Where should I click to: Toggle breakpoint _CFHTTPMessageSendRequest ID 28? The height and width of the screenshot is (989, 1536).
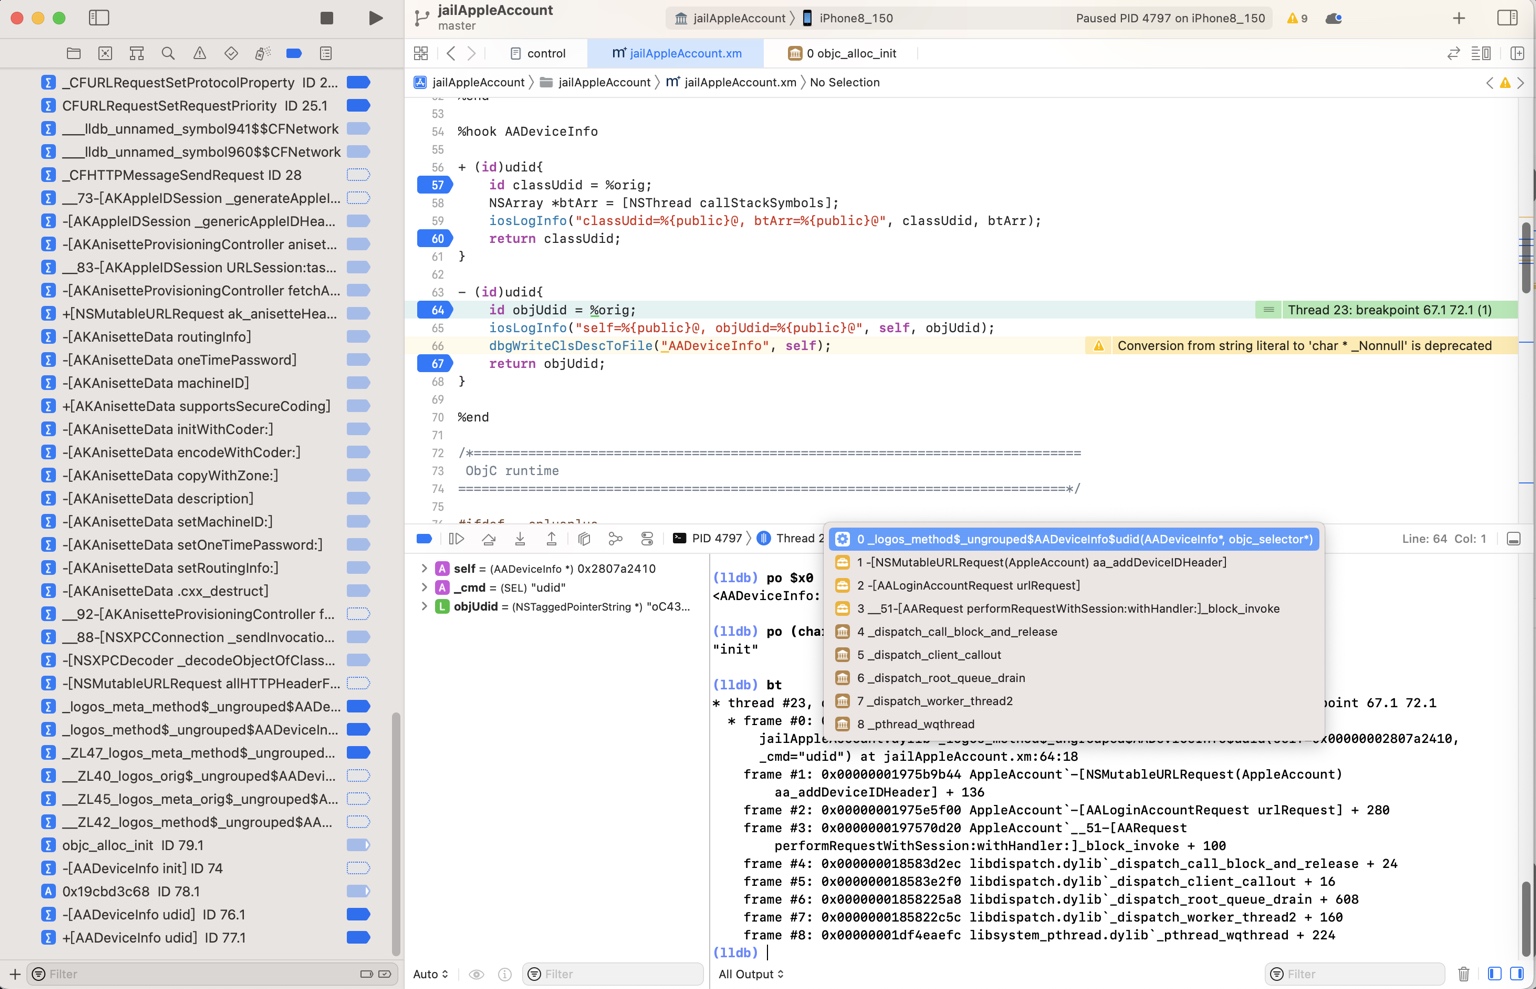358,175
